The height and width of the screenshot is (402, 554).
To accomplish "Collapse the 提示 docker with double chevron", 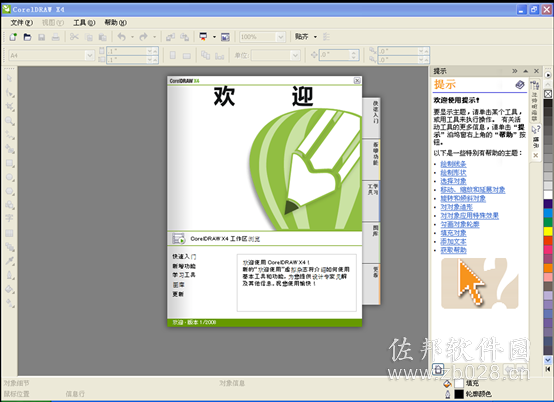I will coord(515,71).
